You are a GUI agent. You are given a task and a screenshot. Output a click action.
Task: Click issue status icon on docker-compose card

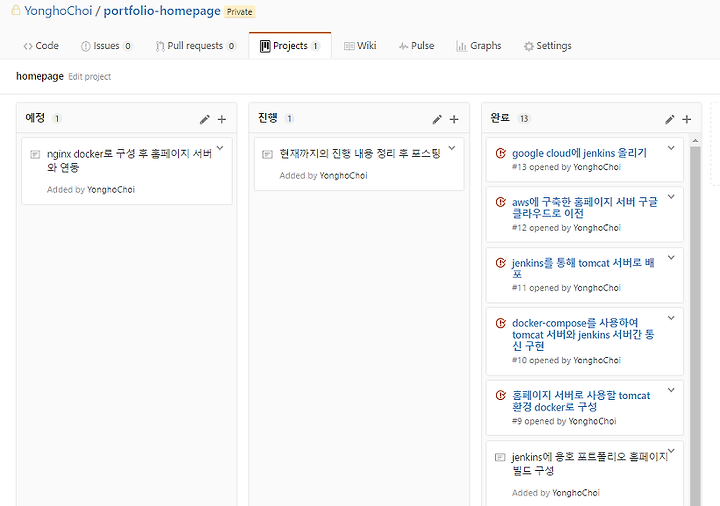pos(501,323)
